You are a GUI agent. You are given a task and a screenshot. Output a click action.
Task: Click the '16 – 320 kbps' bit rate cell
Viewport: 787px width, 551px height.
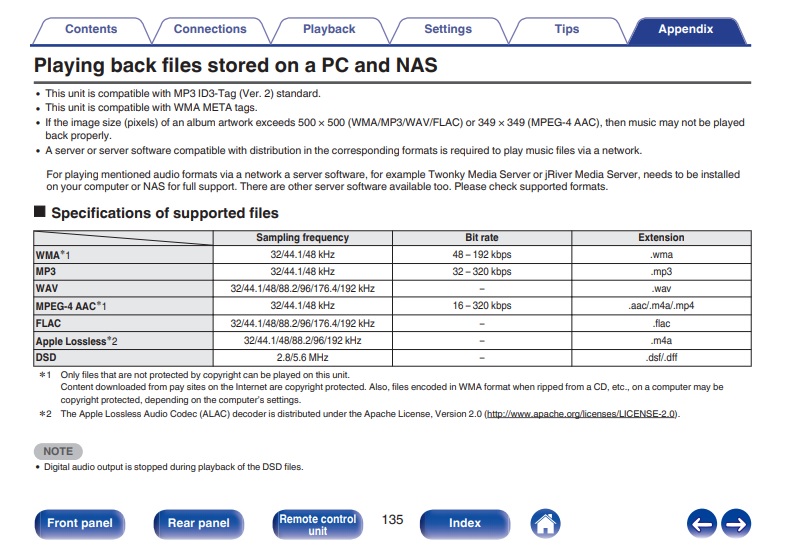[482, 306]
